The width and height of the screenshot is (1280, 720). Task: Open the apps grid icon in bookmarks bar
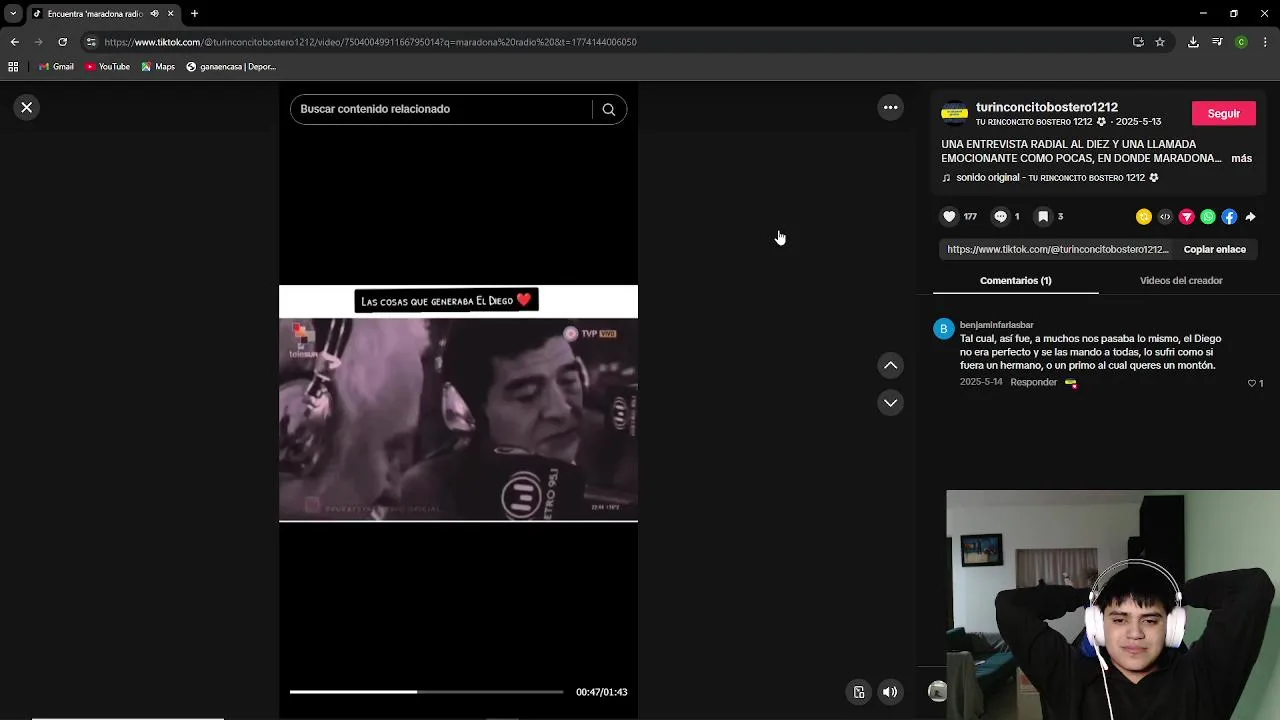[x=13, y=67]
